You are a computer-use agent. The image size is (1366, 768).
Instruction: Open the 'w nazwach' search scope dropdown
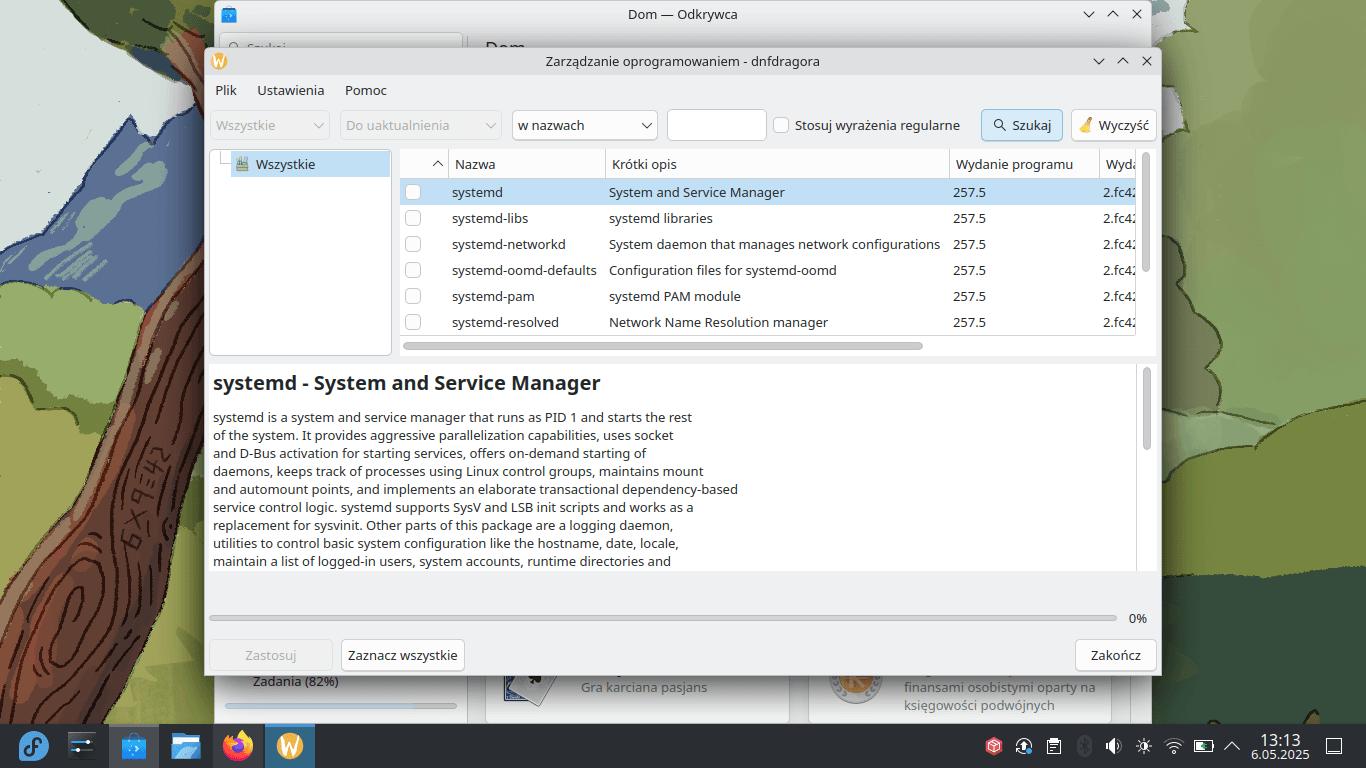pos(585,125)
